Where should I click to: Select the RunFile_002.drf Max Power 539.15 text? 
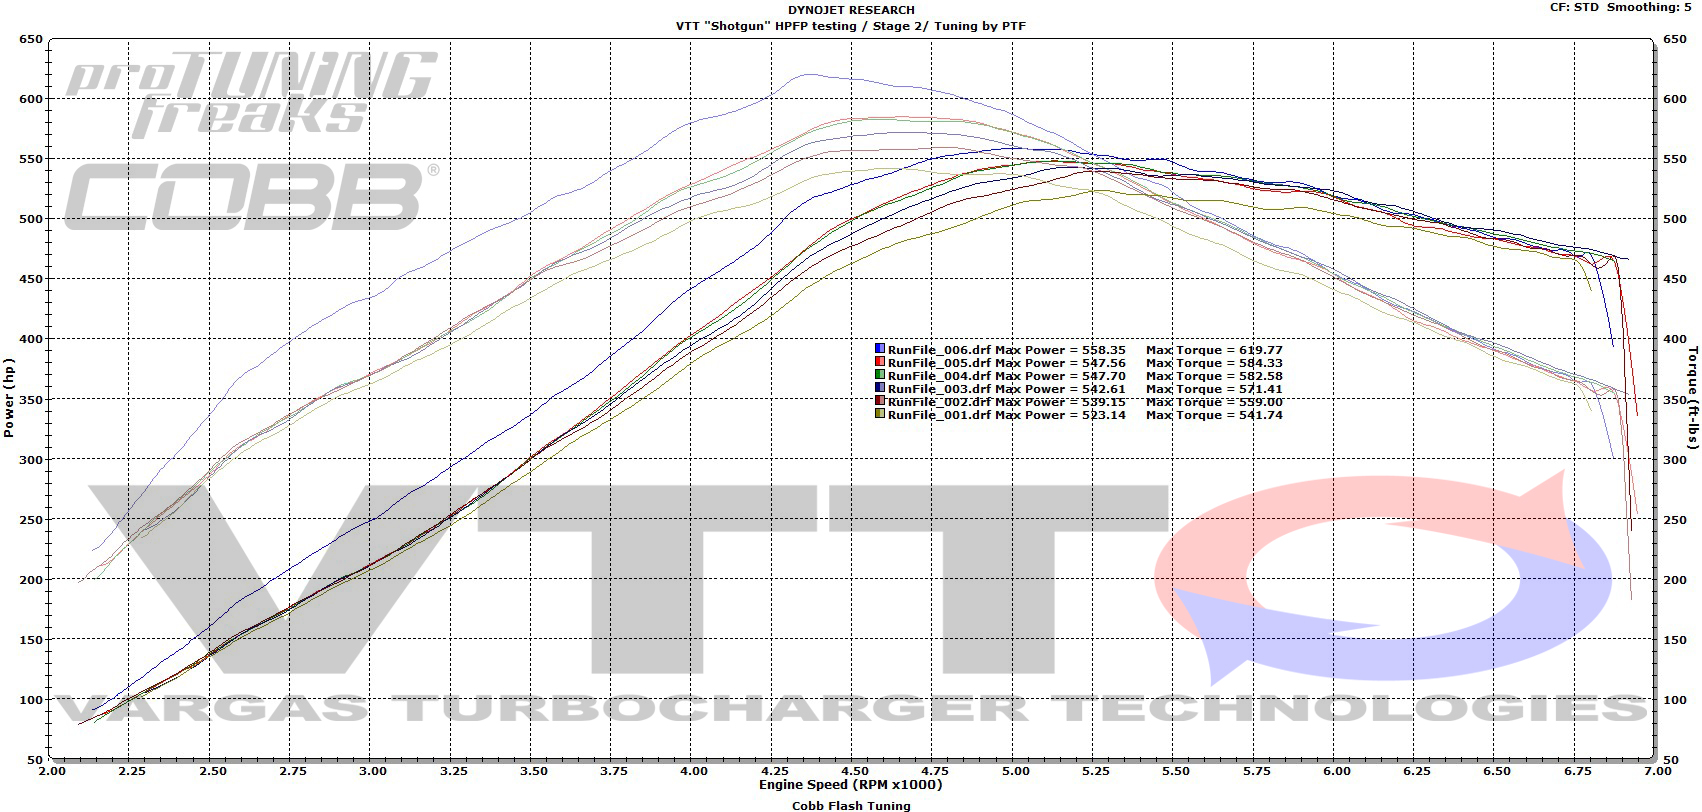click(x=1007, y=402)
